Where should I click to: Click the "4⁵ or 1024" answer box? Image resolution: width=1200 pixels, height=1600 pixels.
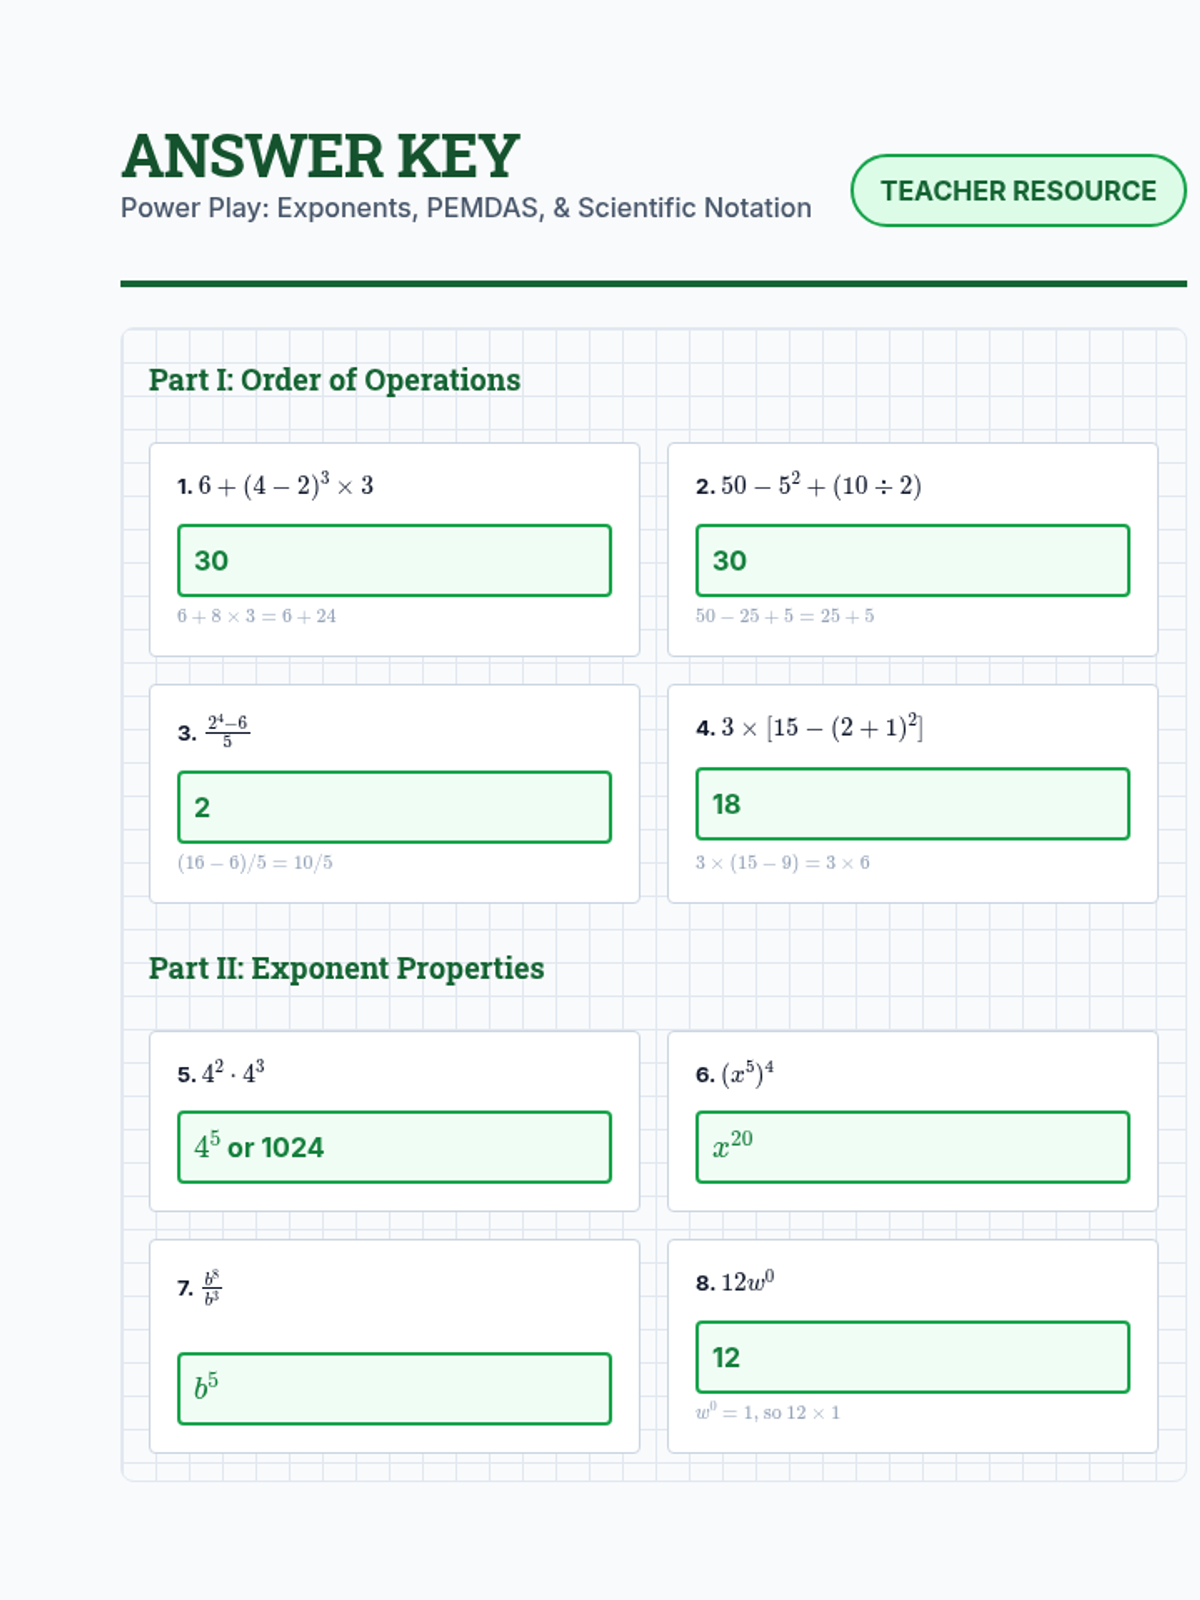394,1147
